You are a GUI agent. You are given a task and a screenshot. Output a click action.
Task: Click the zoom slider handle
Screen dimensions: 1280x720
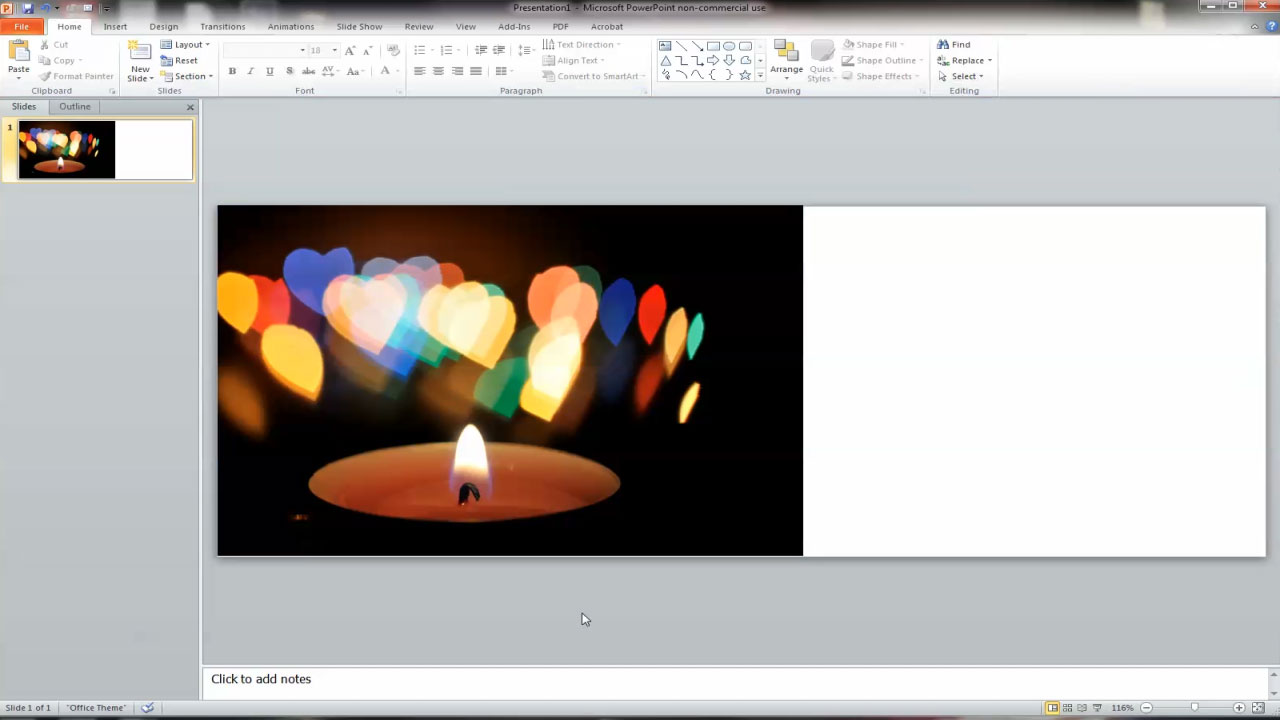click(1194, 708)
